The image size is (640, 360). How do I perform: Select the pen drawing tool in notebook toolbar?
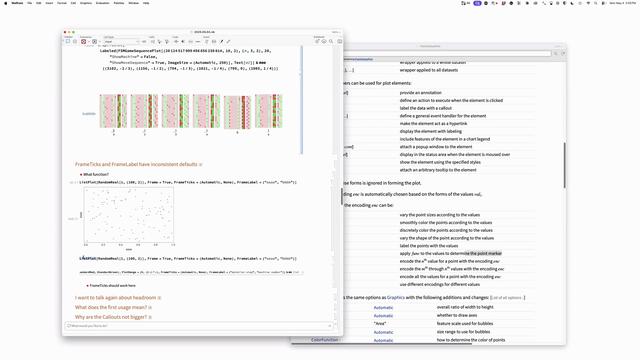pos(222,41)
